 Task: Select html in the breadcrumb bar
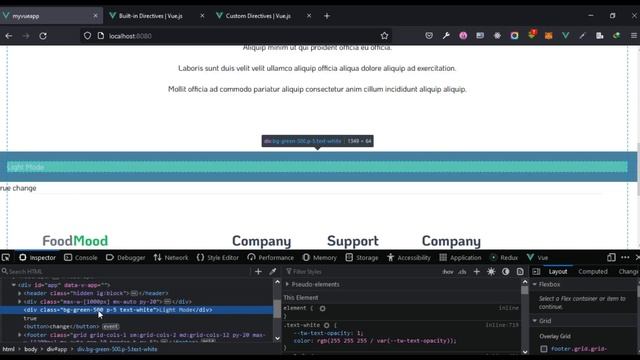(8, 349)
